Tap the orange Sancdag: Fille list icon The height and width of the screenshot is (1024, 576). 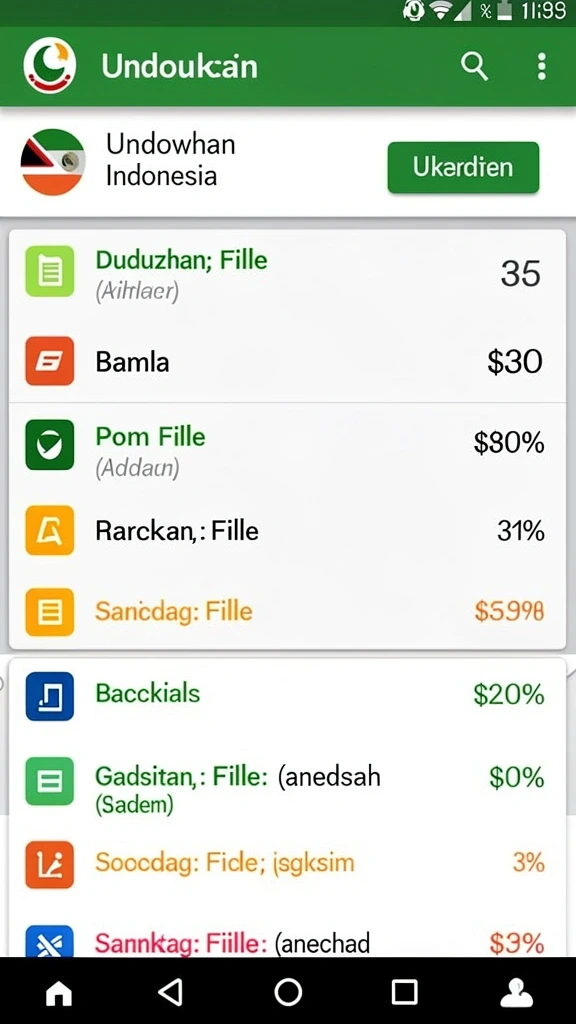(50, 612)
